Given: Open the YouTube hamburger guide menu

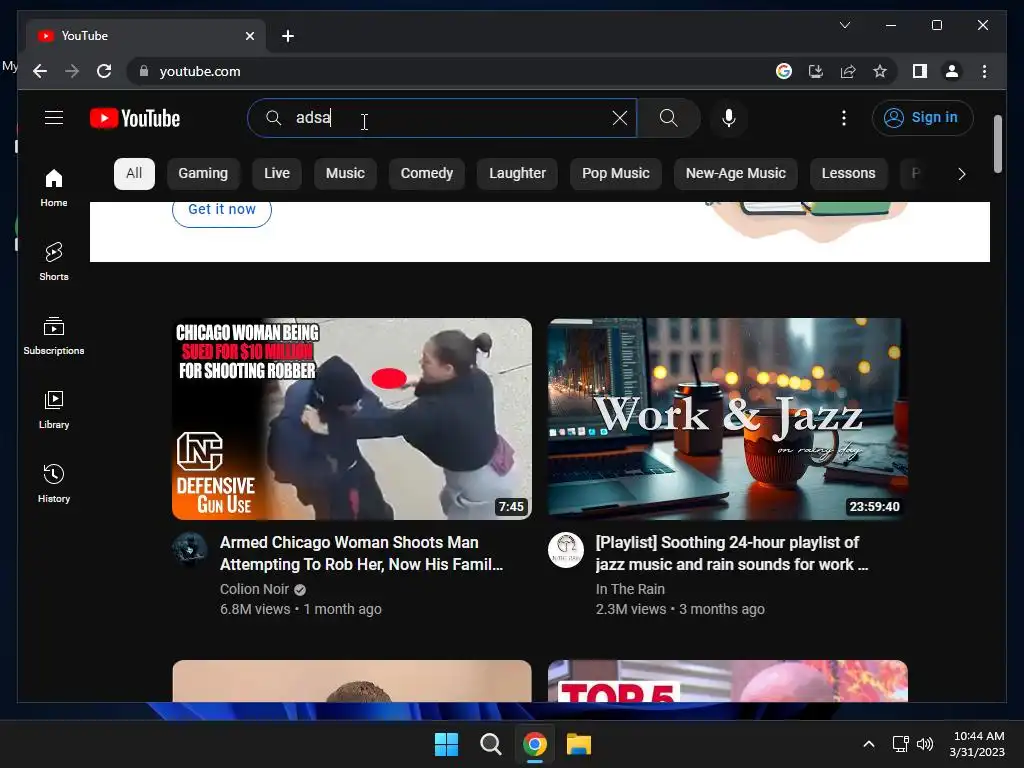Looking at the screenshot, I should 54,118.
